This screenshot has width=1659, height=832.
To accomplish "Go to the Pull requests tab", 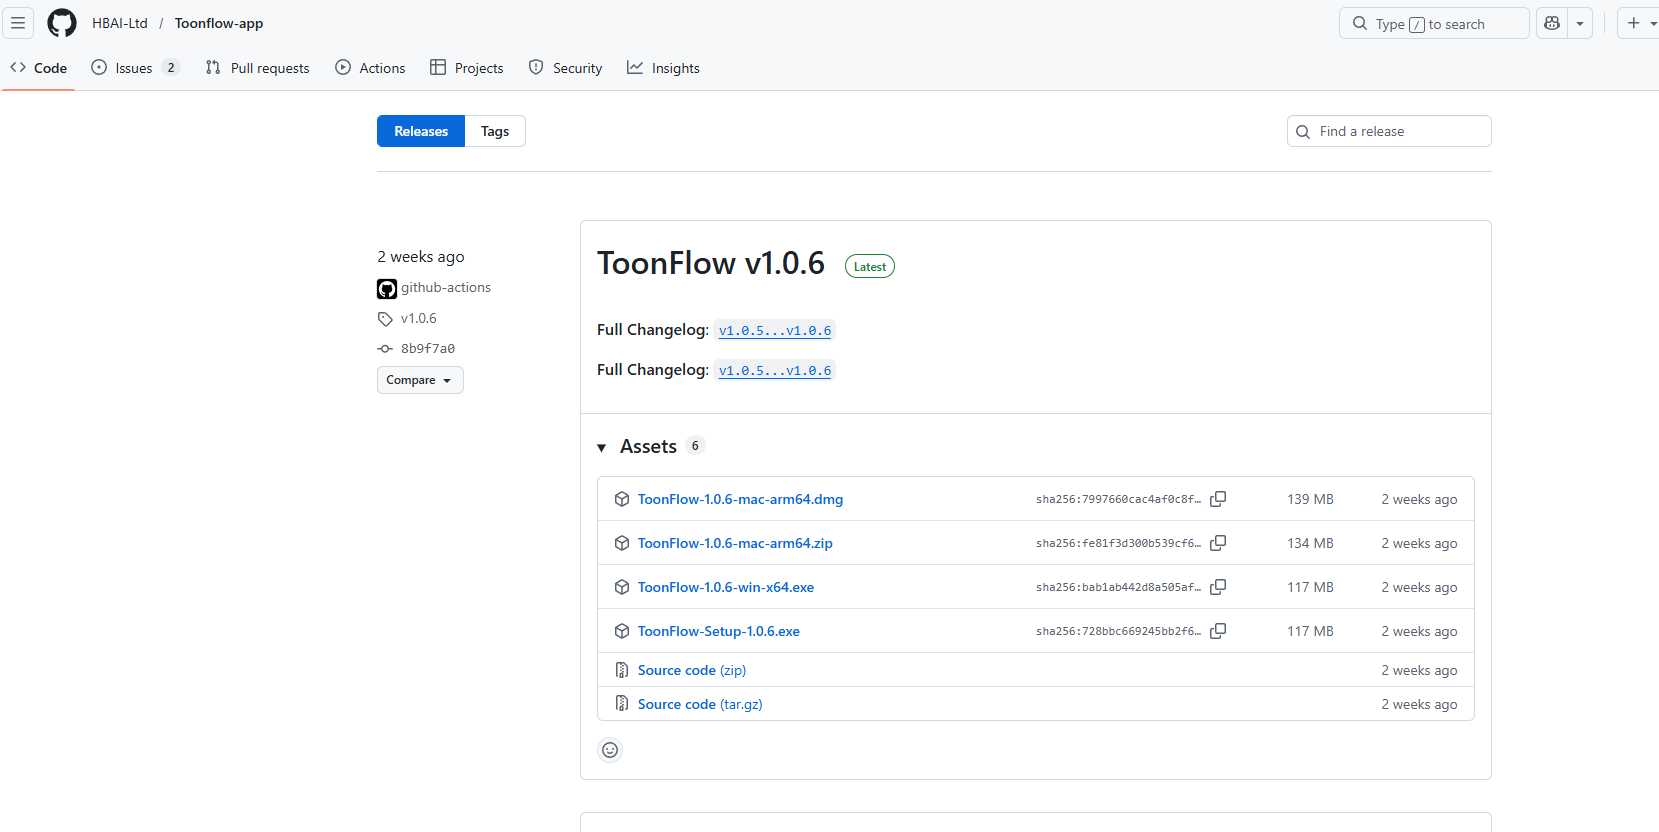I will 258,68.
